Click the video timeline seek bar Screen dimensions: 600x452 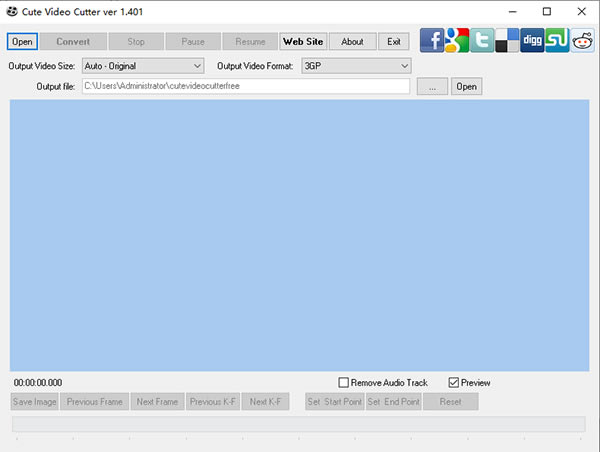[299, 424]
